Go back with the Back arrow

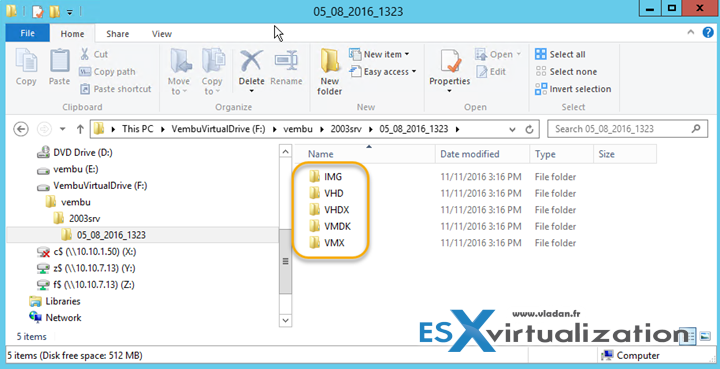coord(21,129)
